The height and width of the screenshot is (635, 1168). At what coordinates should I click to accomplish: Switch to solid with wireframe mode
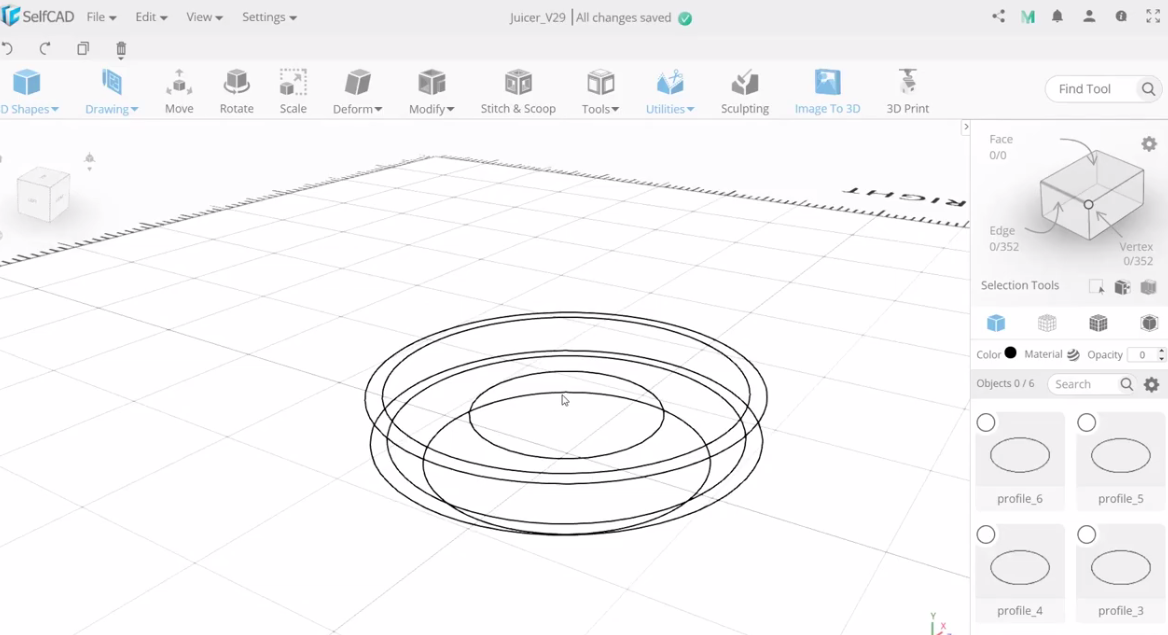click(1098, 323)
